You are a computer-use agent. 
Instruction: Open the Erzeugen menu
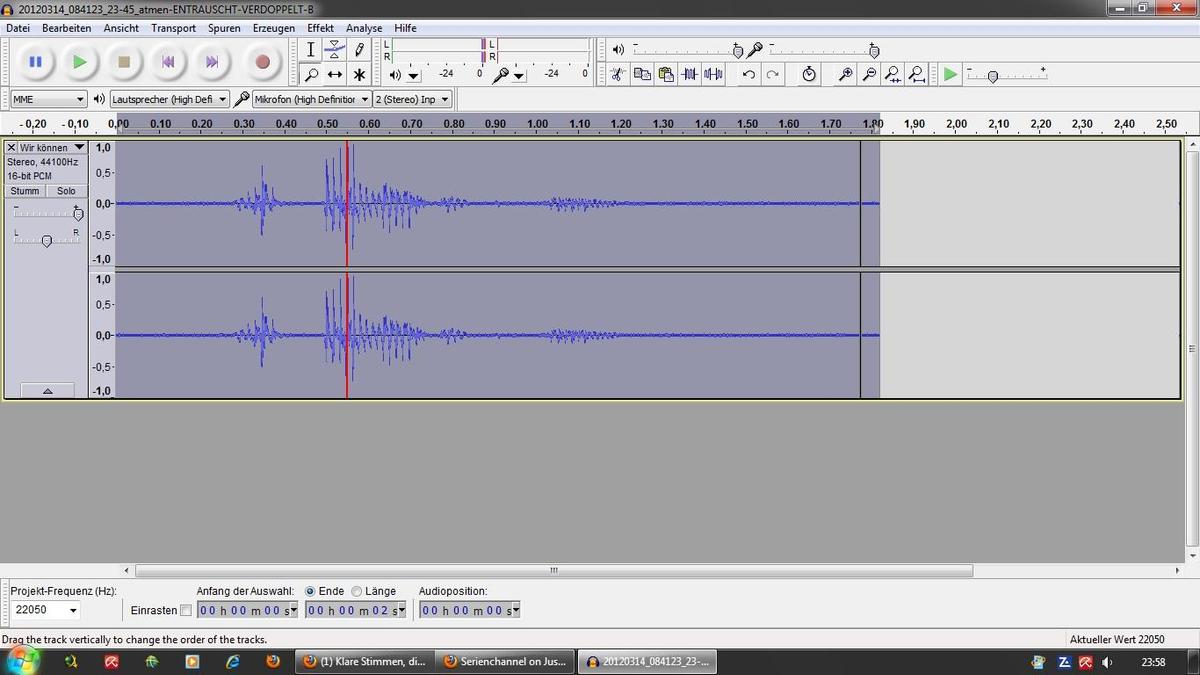tap(274, 28)
